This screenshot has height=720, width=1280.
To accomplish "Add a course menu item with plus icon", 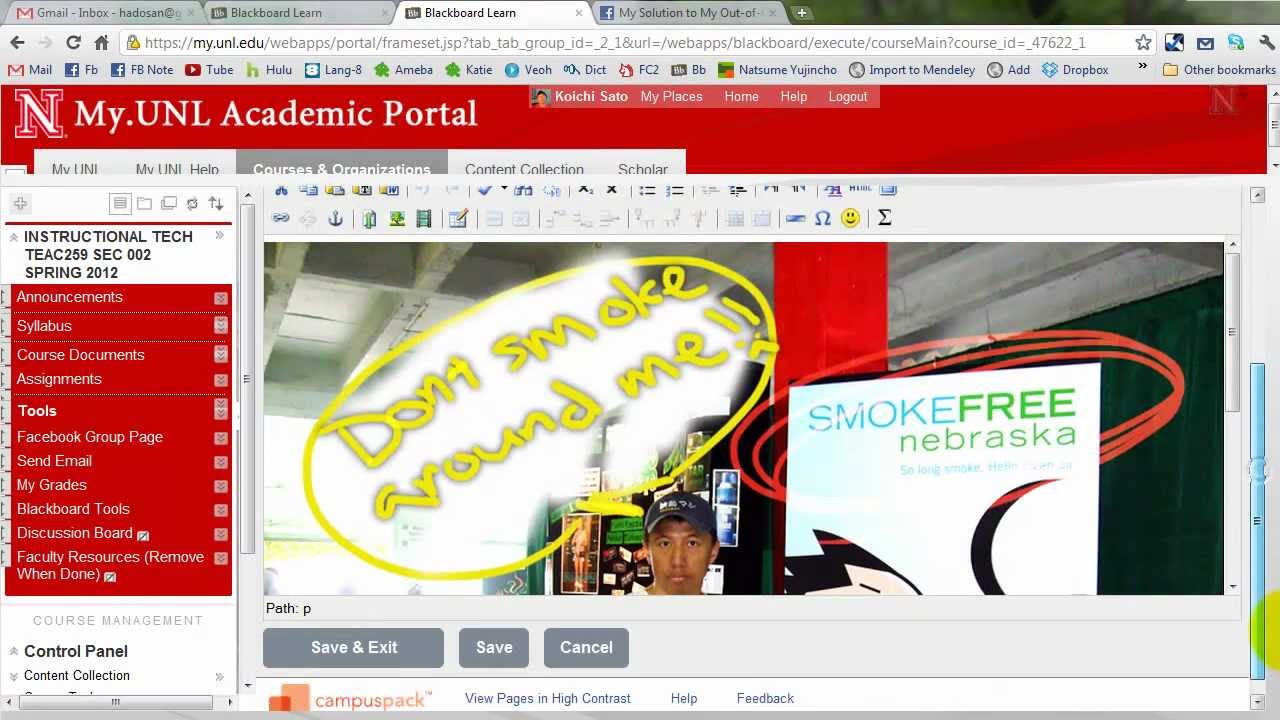I will click(x=20, y=204).
